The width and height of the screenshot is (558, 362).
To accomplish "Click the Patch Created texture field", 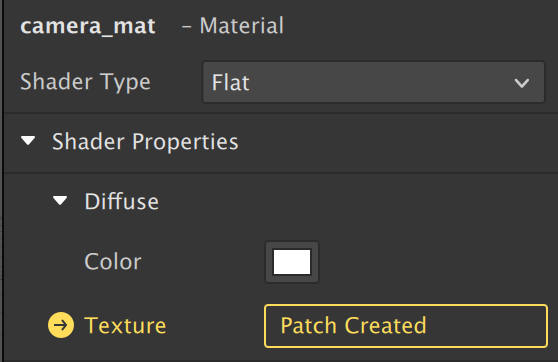I will pos(406,326).
